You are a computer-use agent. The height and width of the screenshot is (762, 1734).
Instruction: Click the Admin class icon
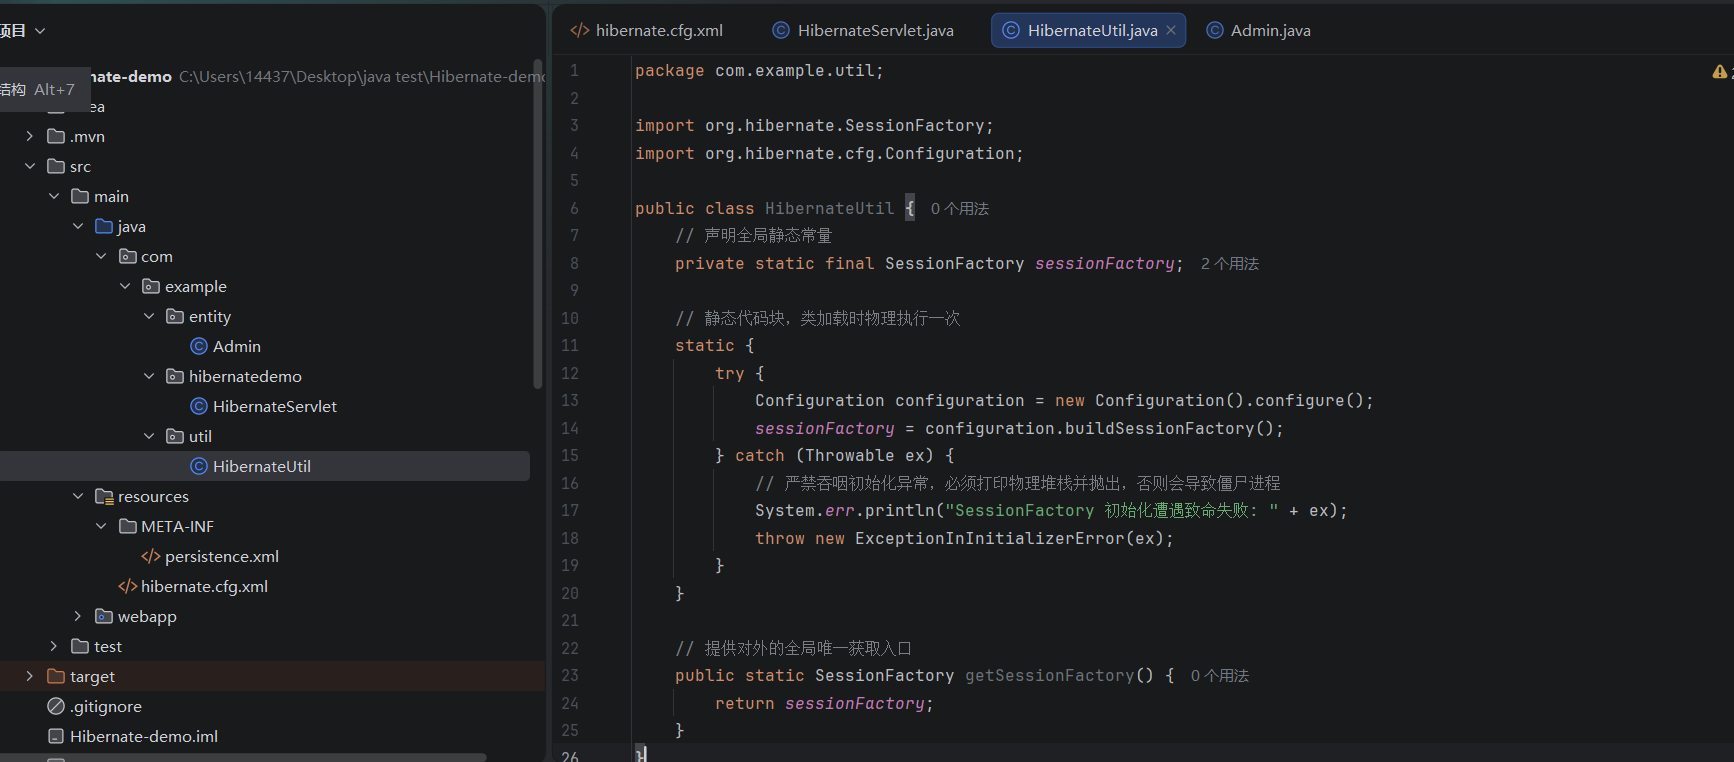pyautogui.click(x=199, y=346)
